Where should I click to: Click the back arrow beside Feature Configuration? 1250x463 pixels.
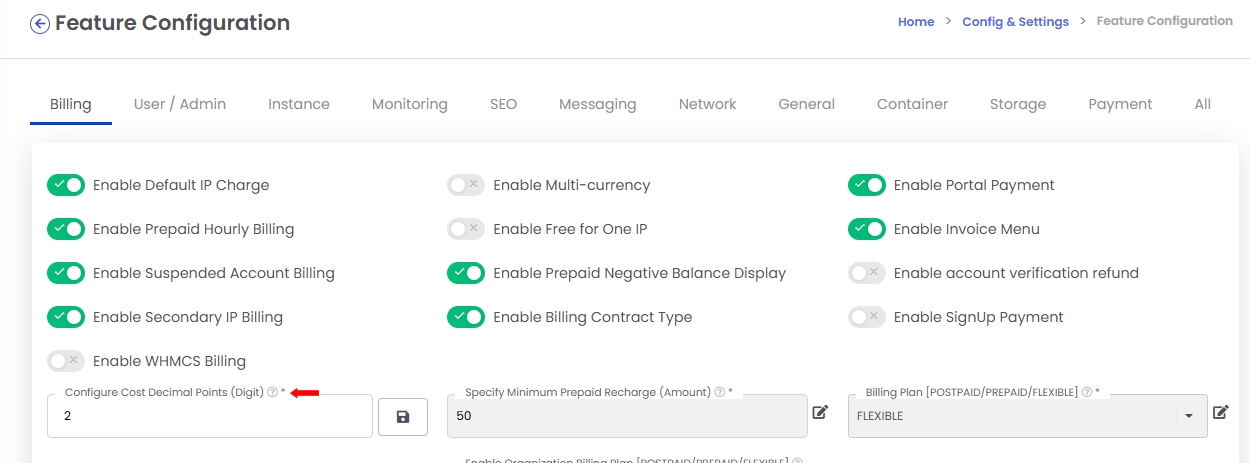click(40, 24)
